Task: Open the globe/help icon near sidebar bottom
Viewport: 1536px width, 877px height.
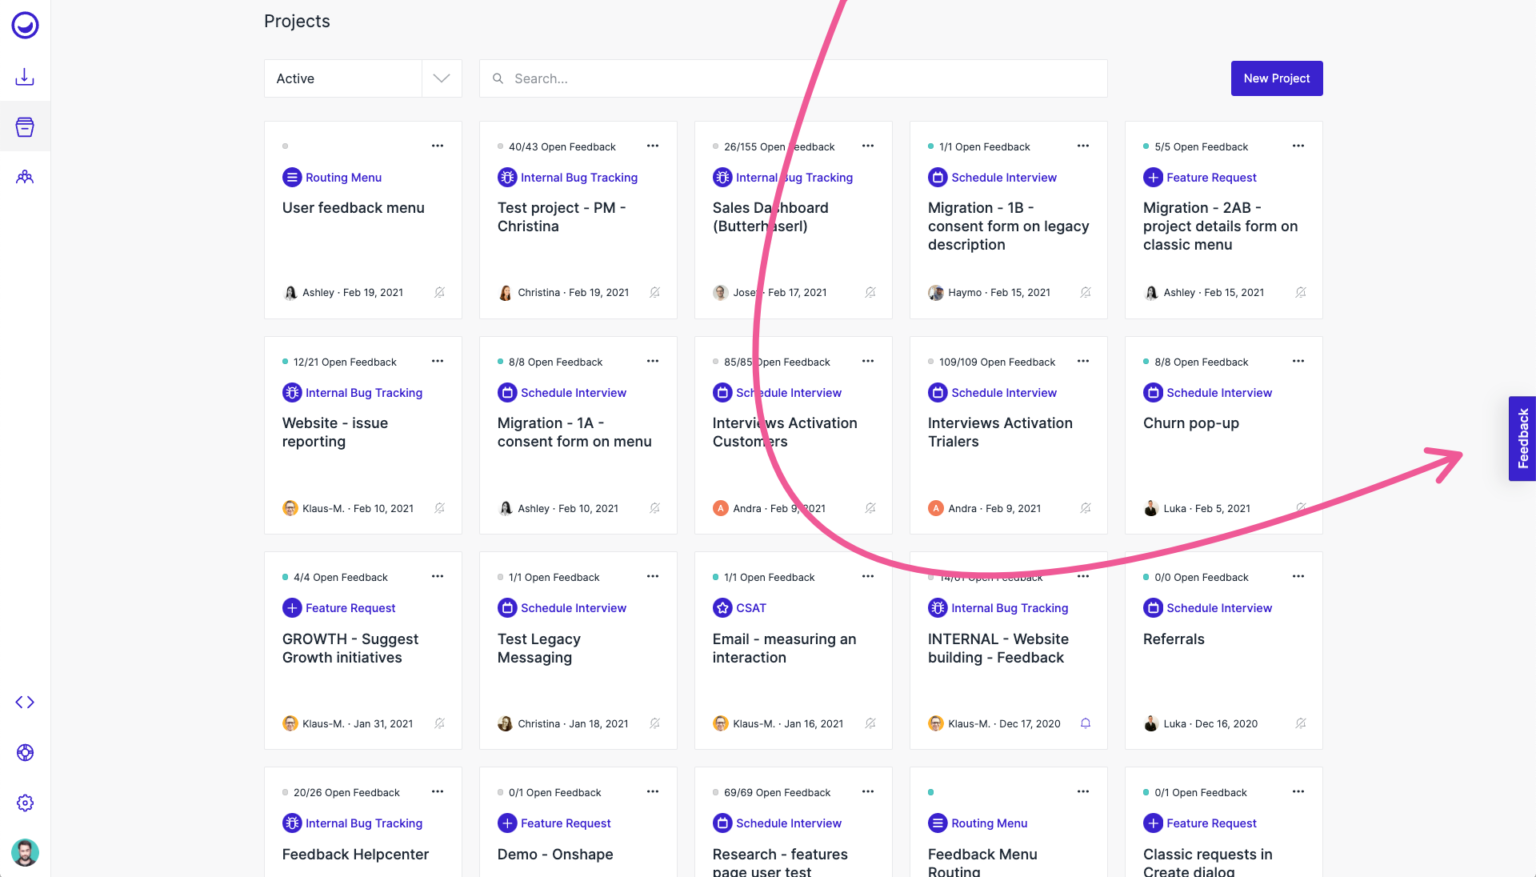Action: (x=25, y=752)
